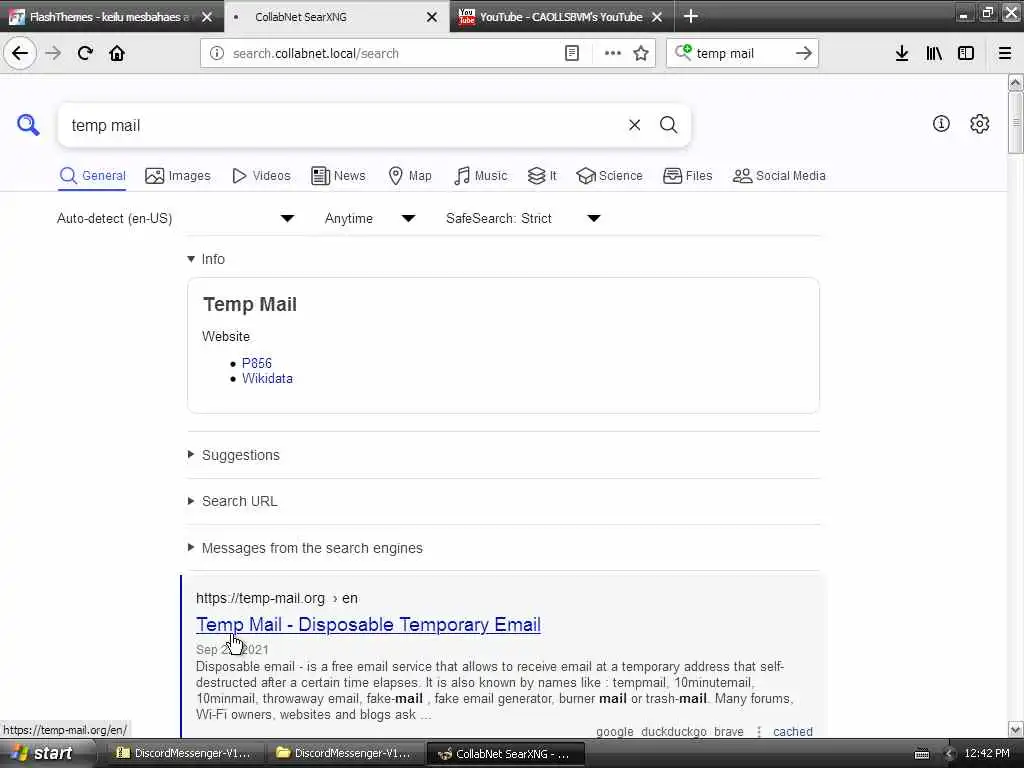Click the browser search box with temp mail
The image size is (1024, 768).
(x=741, y=53)
